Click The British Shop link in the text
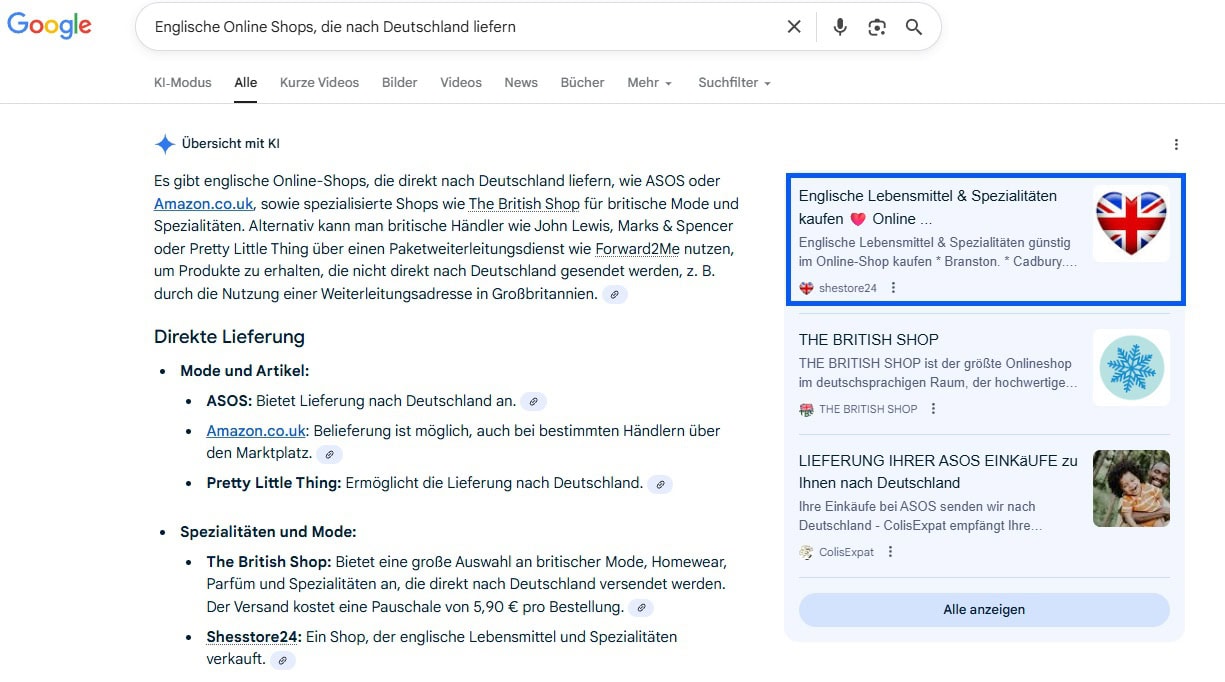Screen dimensions: 1225x682 click(x=525, y=203)
